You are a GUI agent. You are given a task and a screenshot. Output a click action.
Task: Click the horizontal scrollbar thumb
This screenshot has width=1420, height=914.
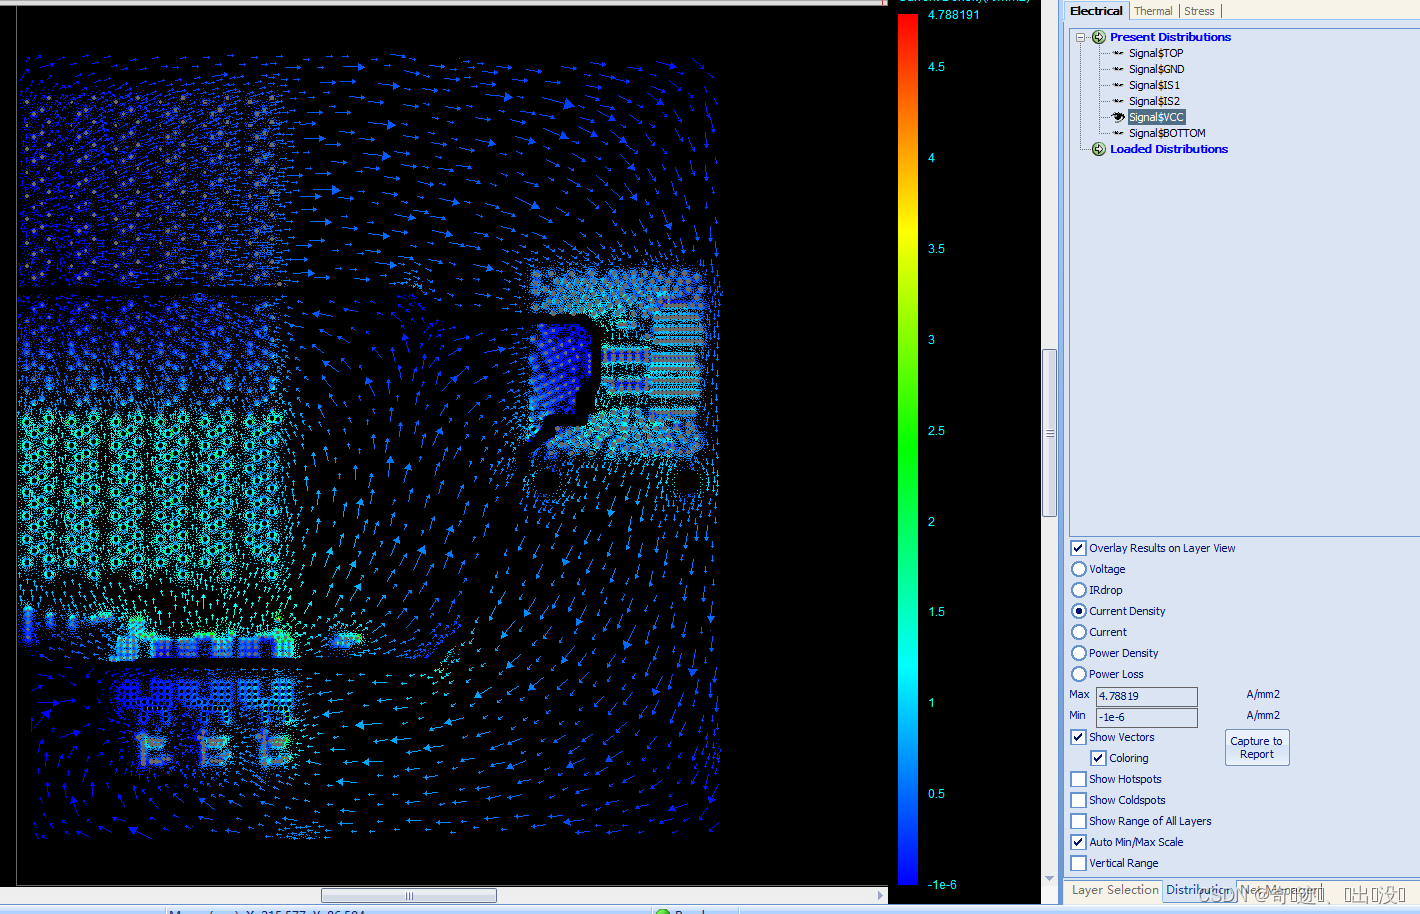click(x=408, y=896)
